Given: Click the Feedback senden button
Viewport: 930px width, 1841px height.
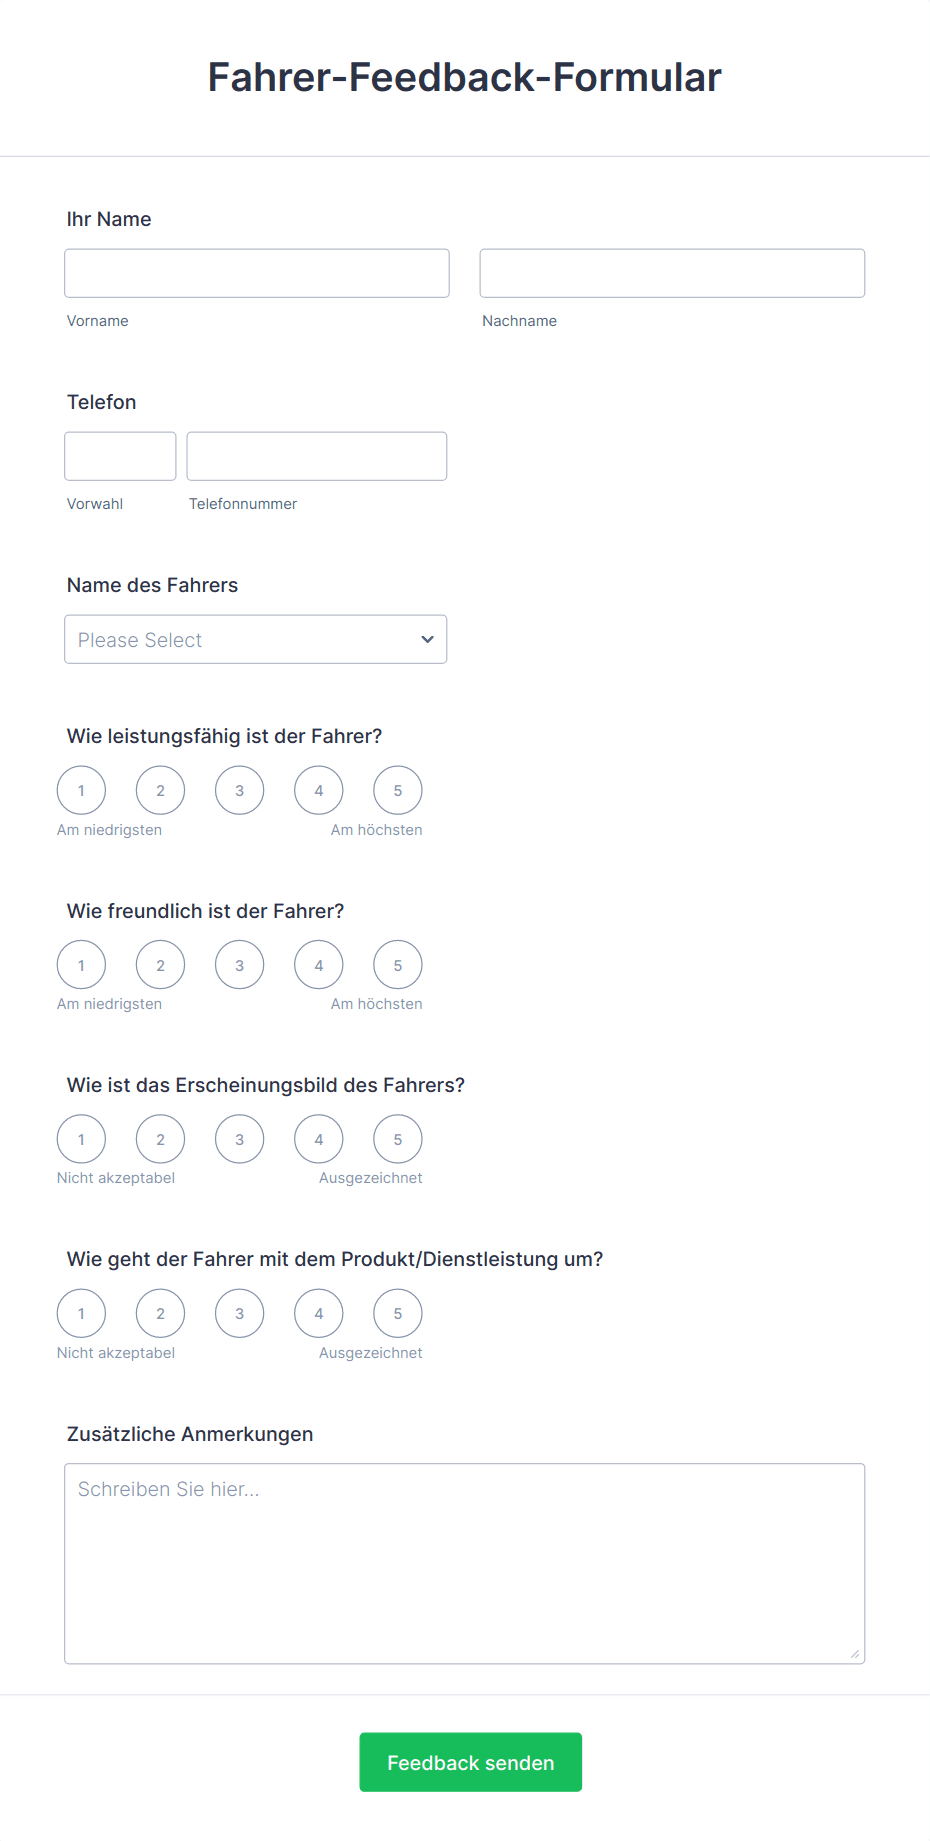Looking at the screenshot, I should pos(470,1762).
